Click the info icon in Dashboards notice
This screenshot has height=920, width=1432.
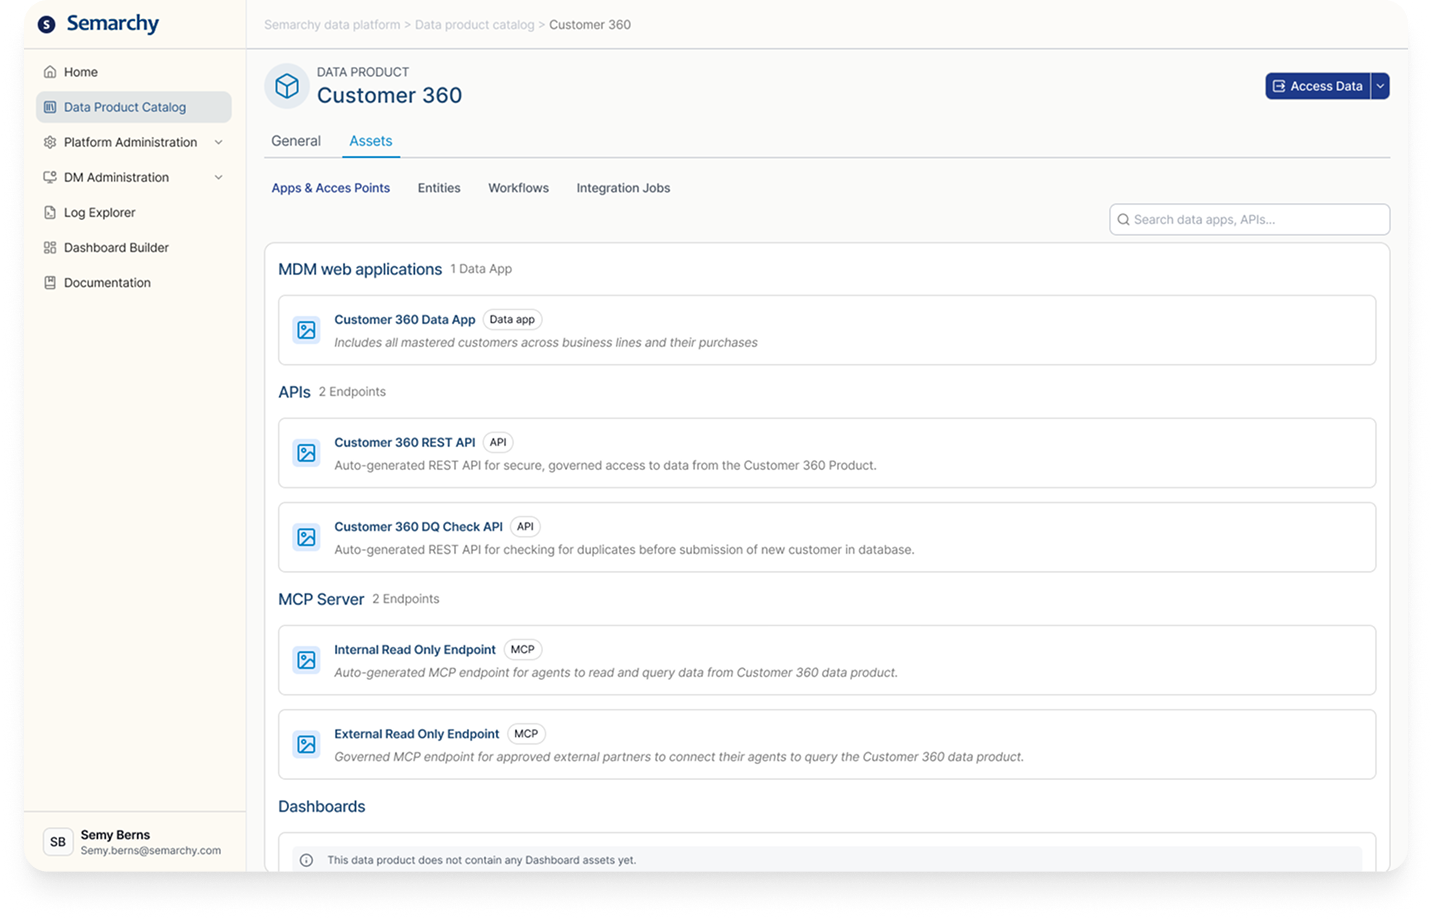306,860
